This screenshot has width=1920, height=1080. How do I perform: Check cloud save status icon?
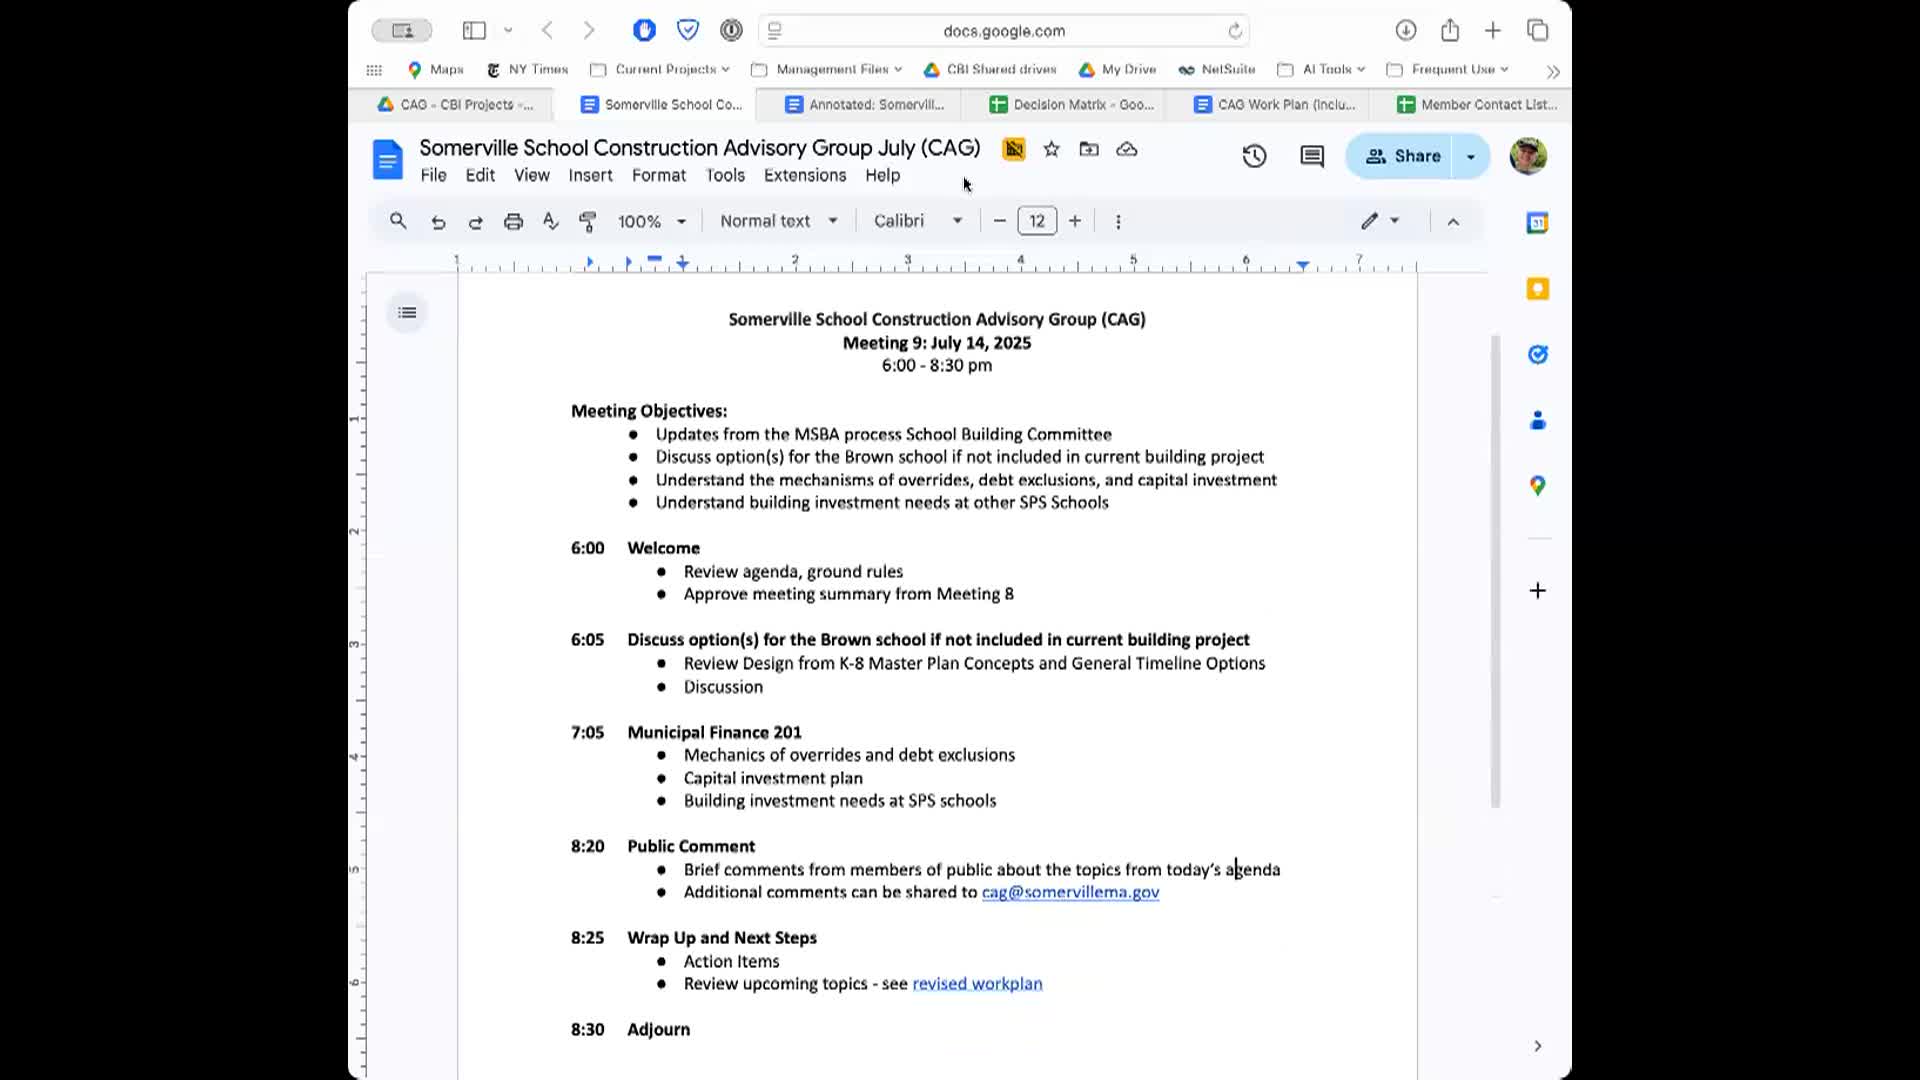[x=1127, y=149]
